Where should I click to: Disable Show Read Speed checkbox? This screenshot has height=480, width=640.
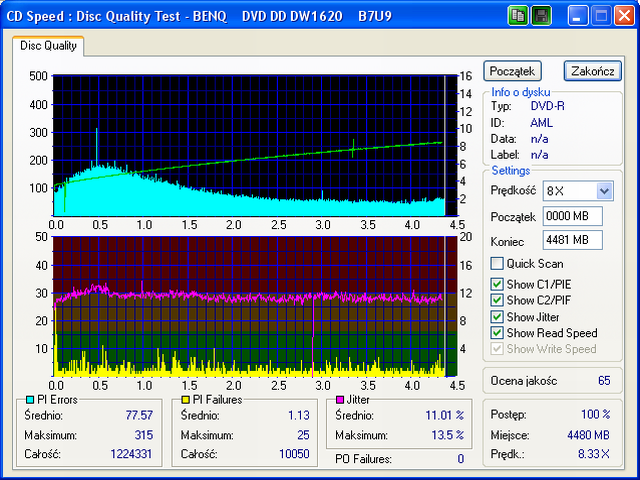pos(497,333)
